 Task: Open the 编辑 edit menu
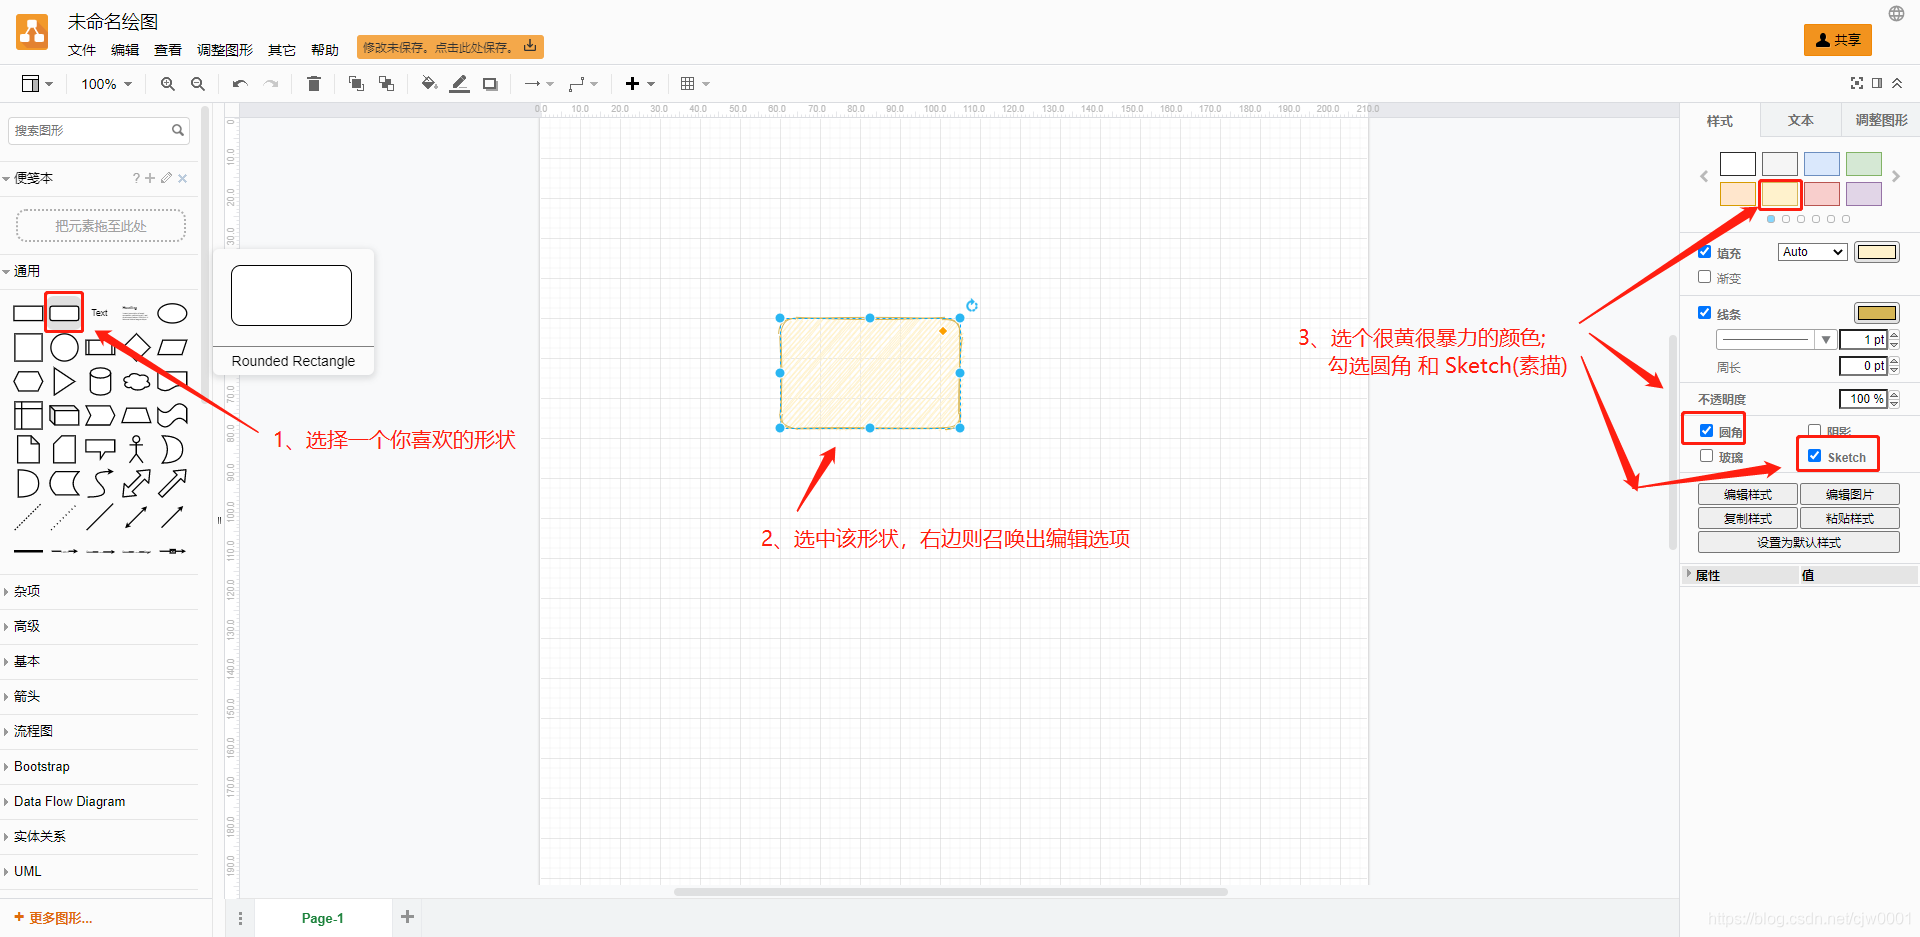tap(125, 50)
